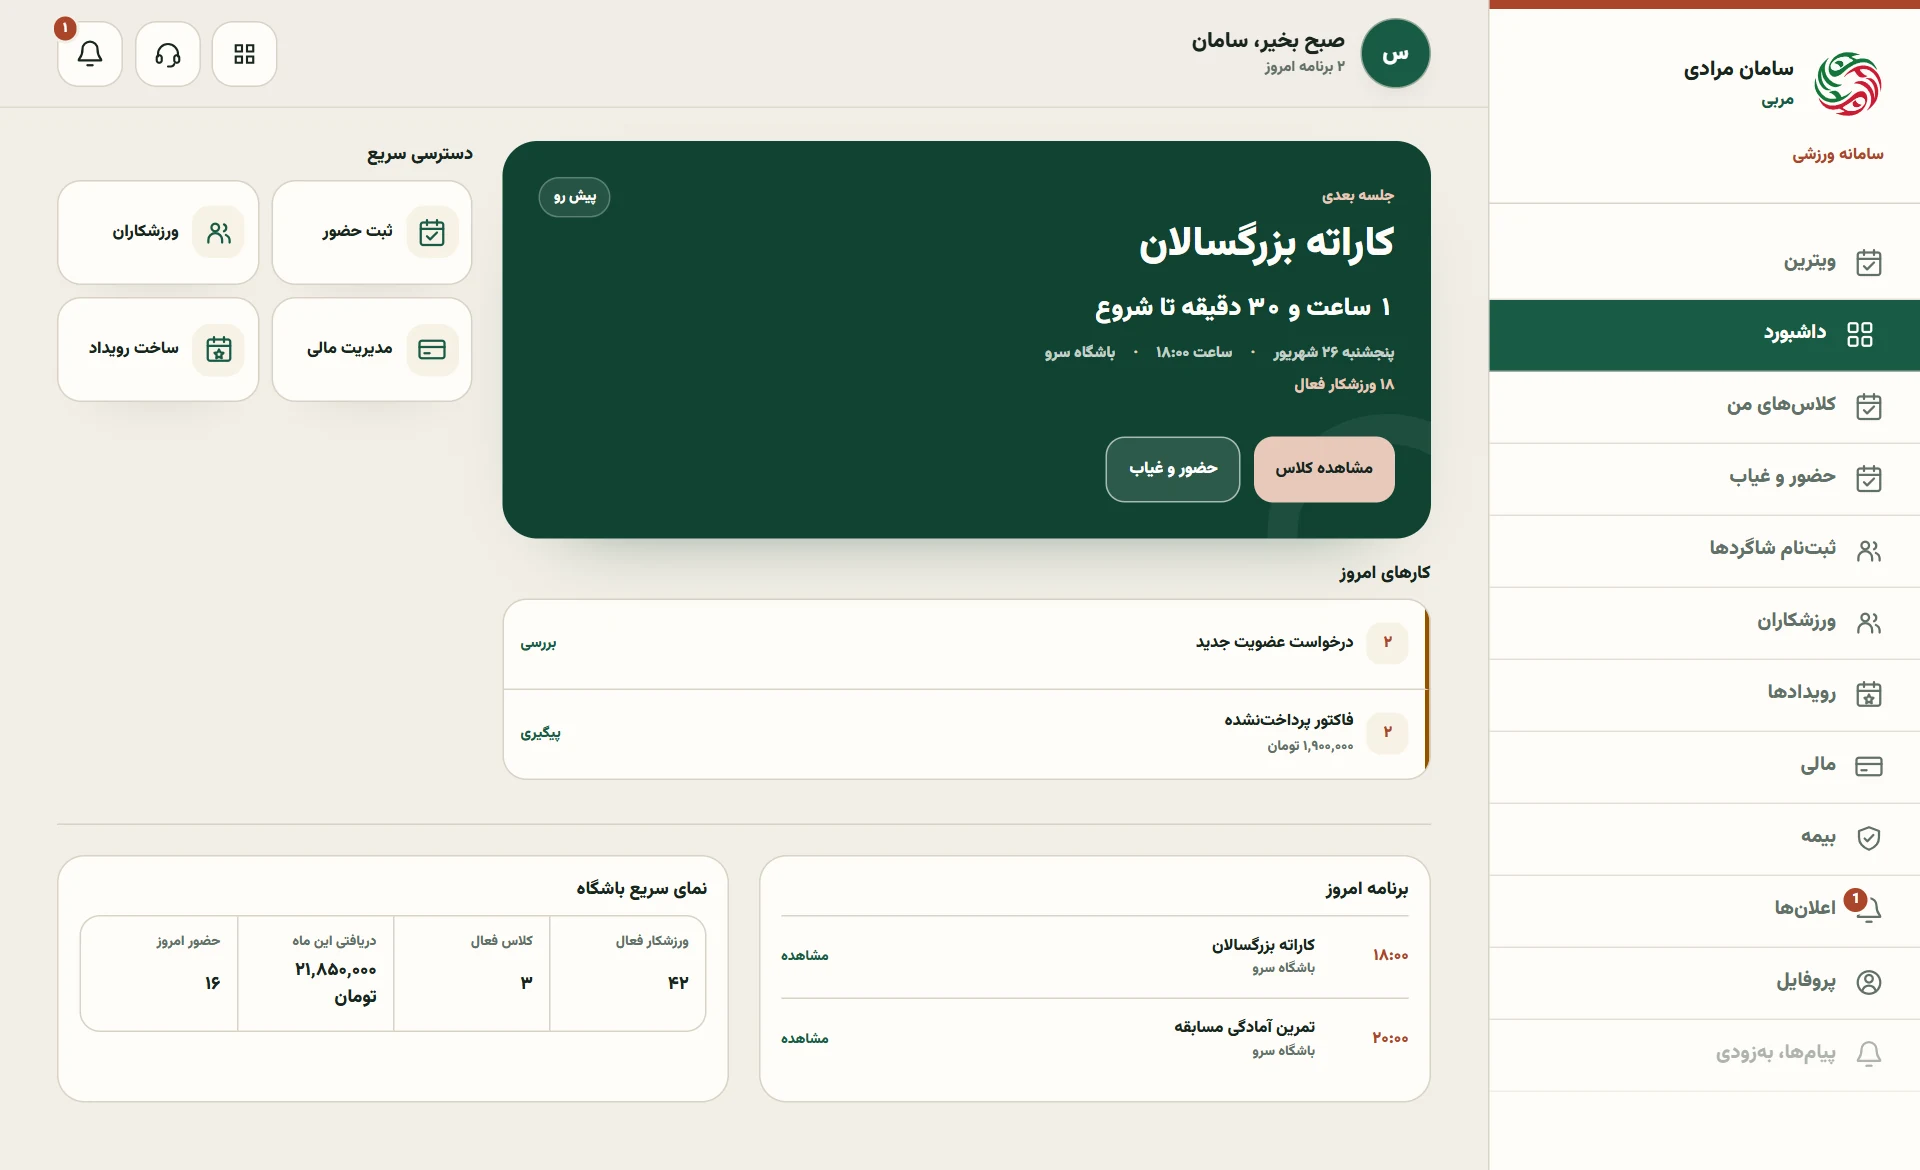Go to رویدادها in the sidebar
This screenshot has width=1920, height=1170.
point(1704,694)
